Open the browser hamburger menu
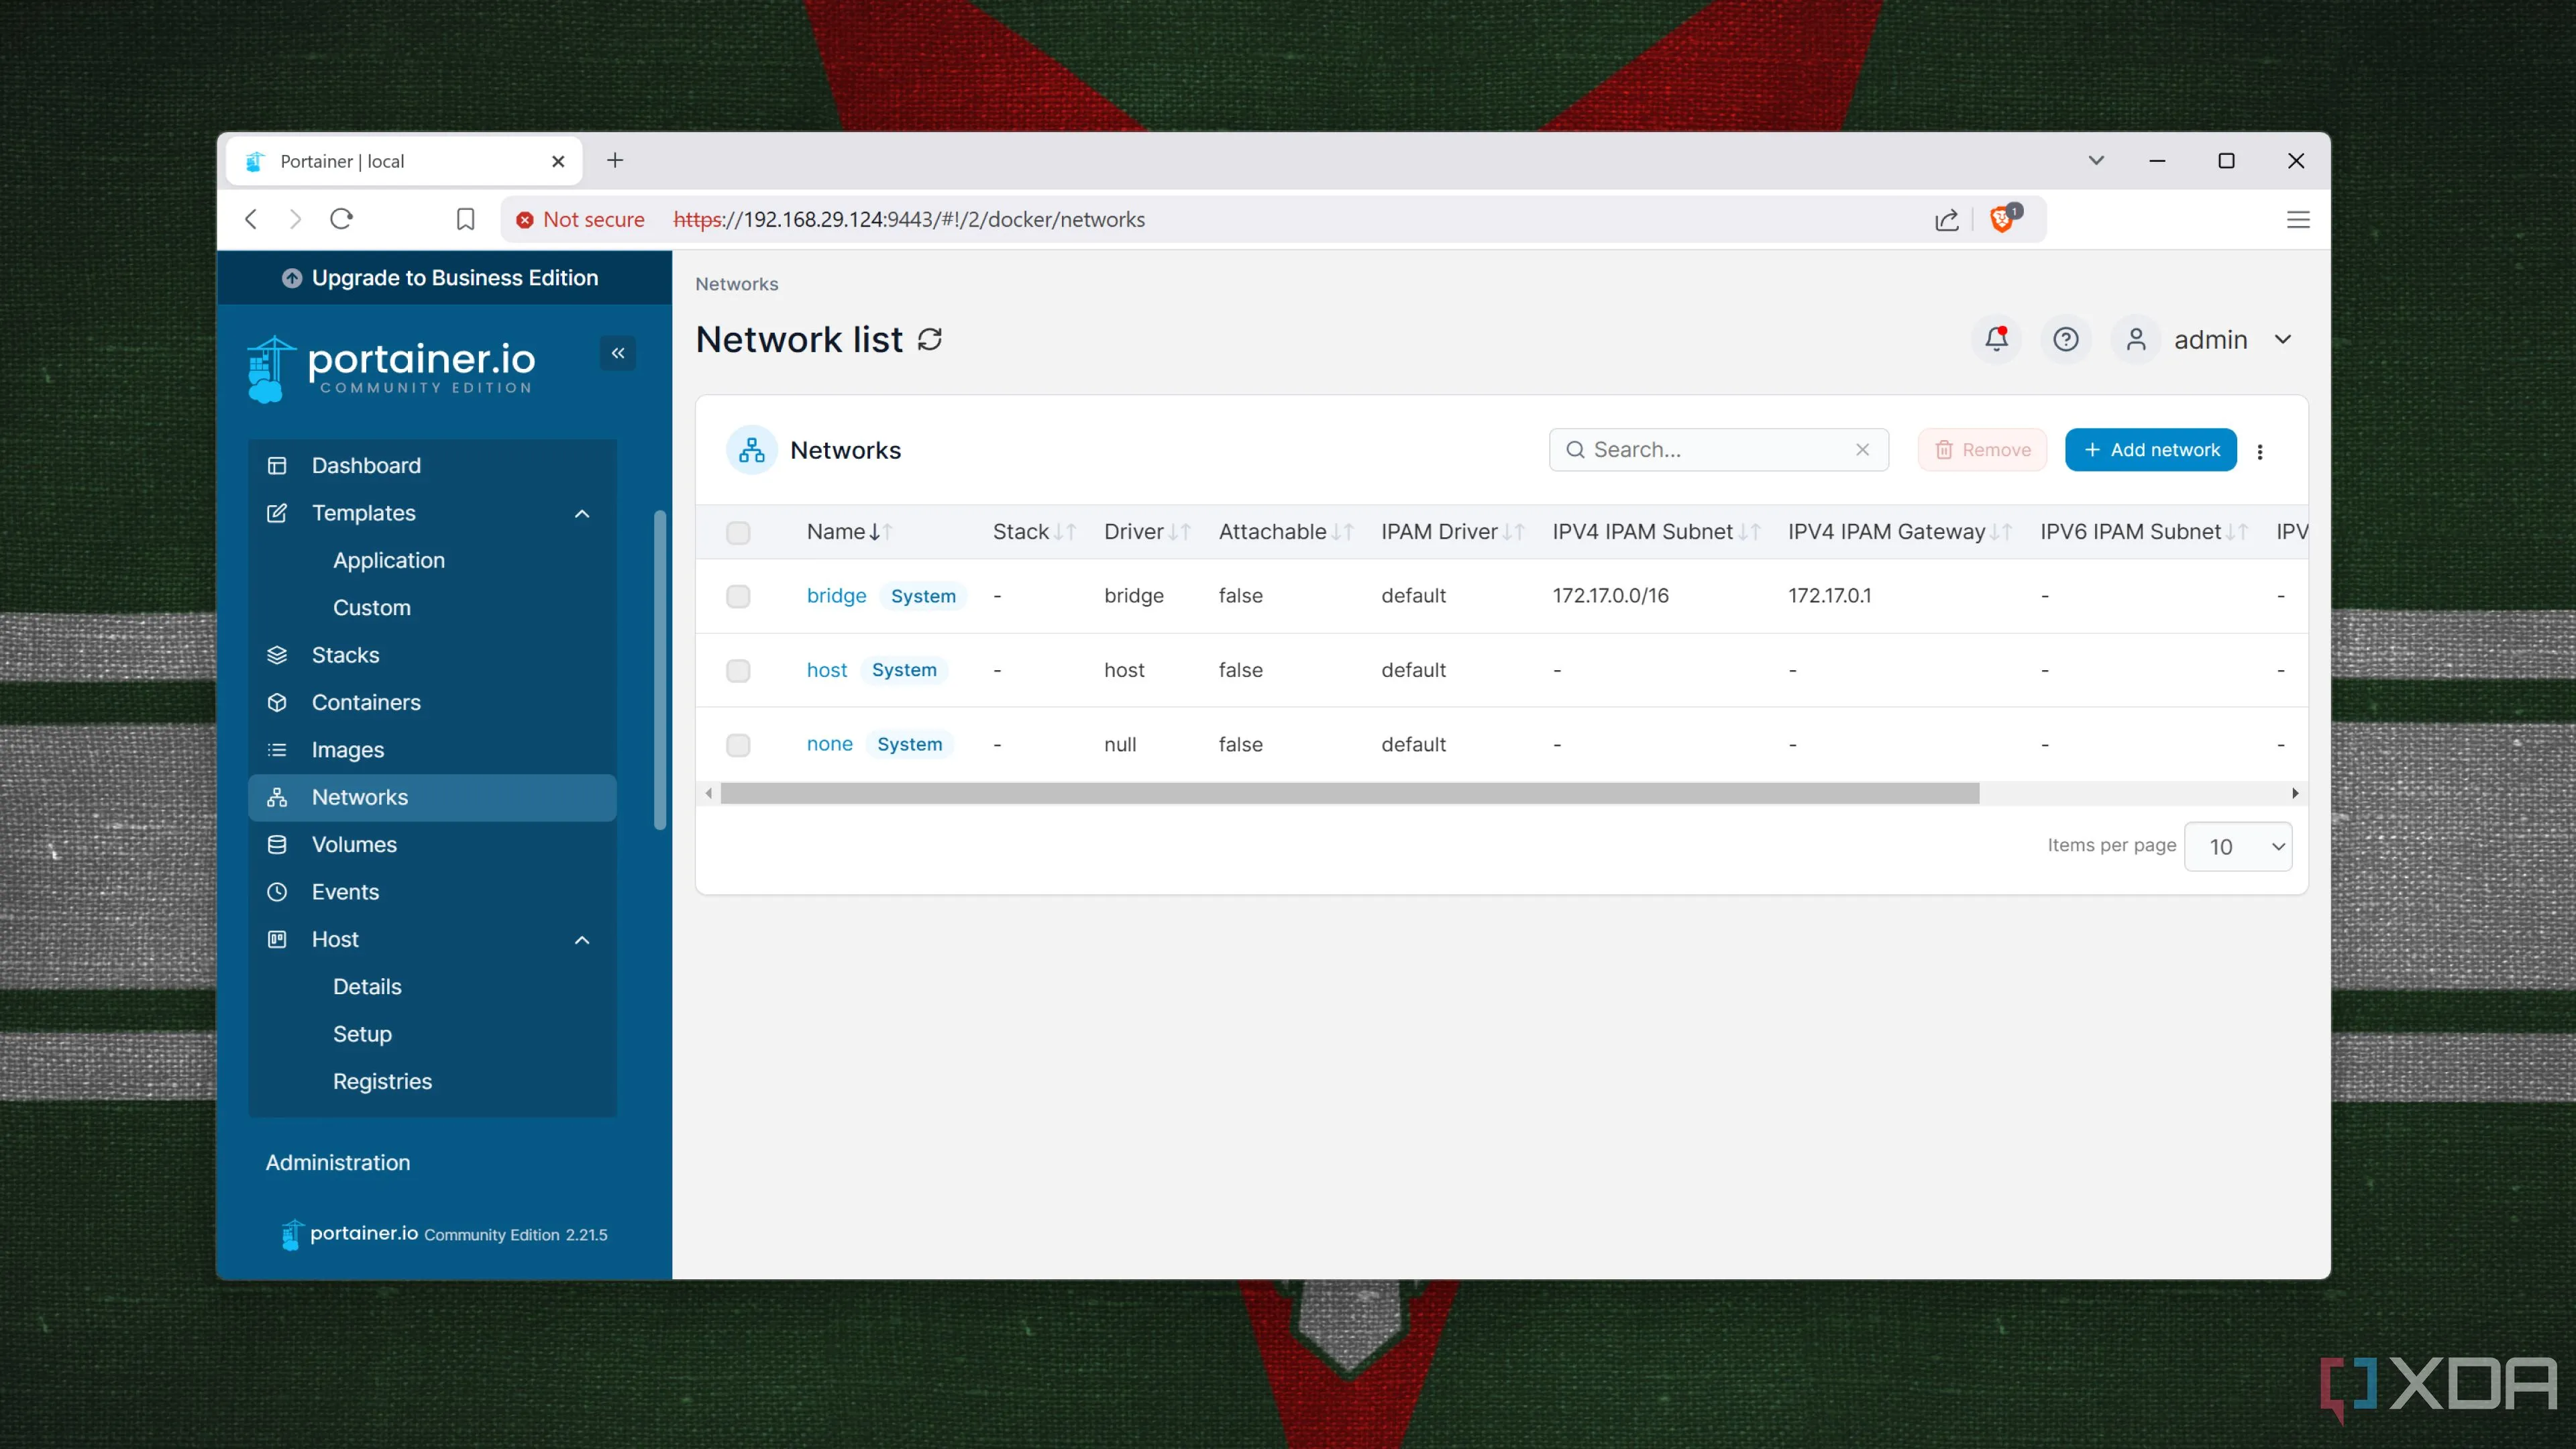 pyautogui.click(x=2298, y=219)
